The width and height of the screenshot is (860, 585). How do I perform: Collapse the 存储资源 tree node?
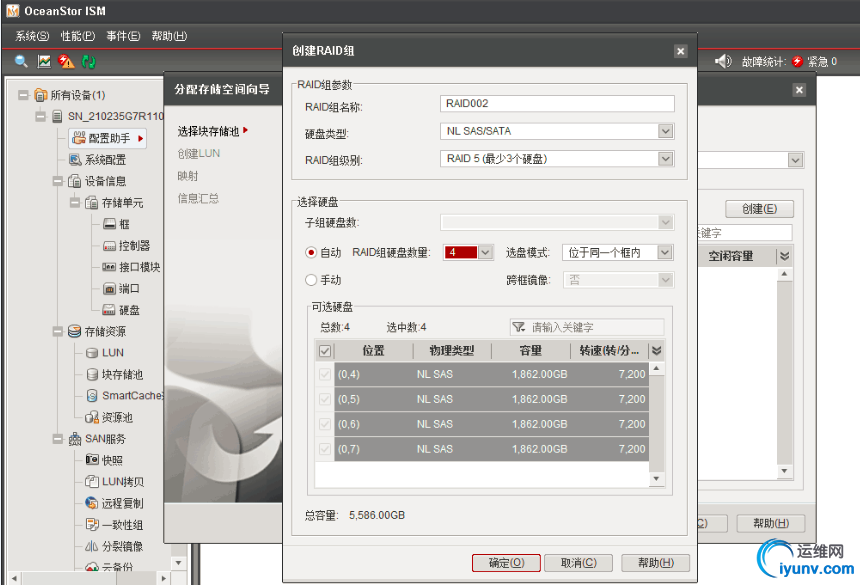tap(58, 331)
